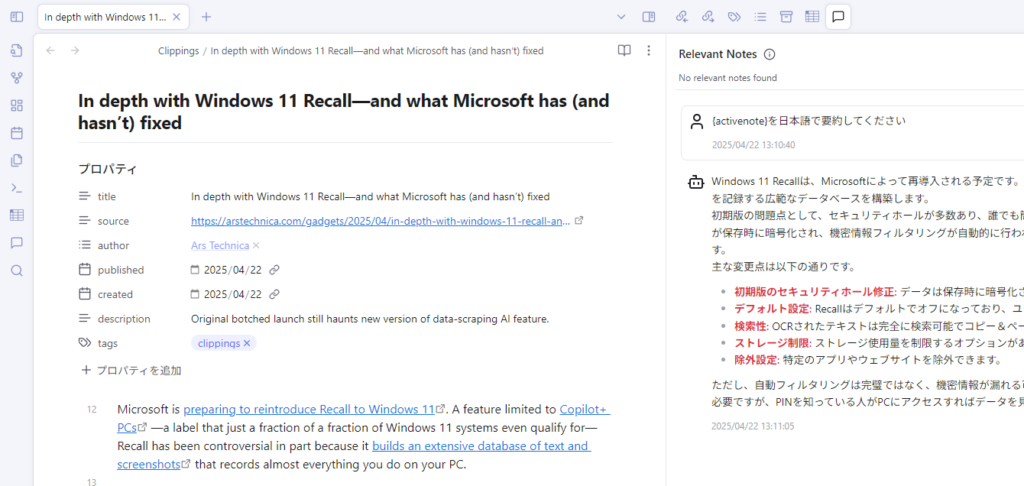Click the info icon beside Relevant Notes
1024x486 pixels.
click(x=769, y=54)
